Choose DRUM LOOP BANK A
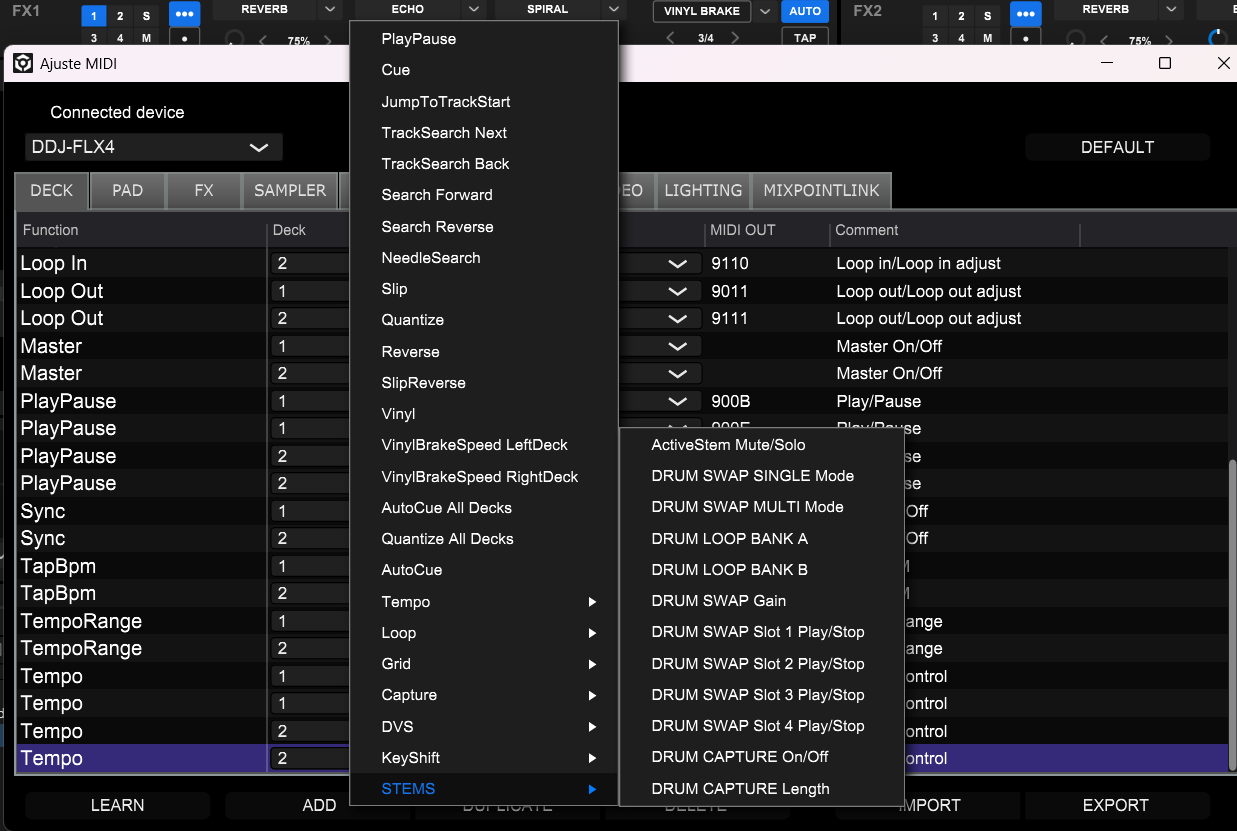This screenshot has width=1237, height=831. [761, 539]
